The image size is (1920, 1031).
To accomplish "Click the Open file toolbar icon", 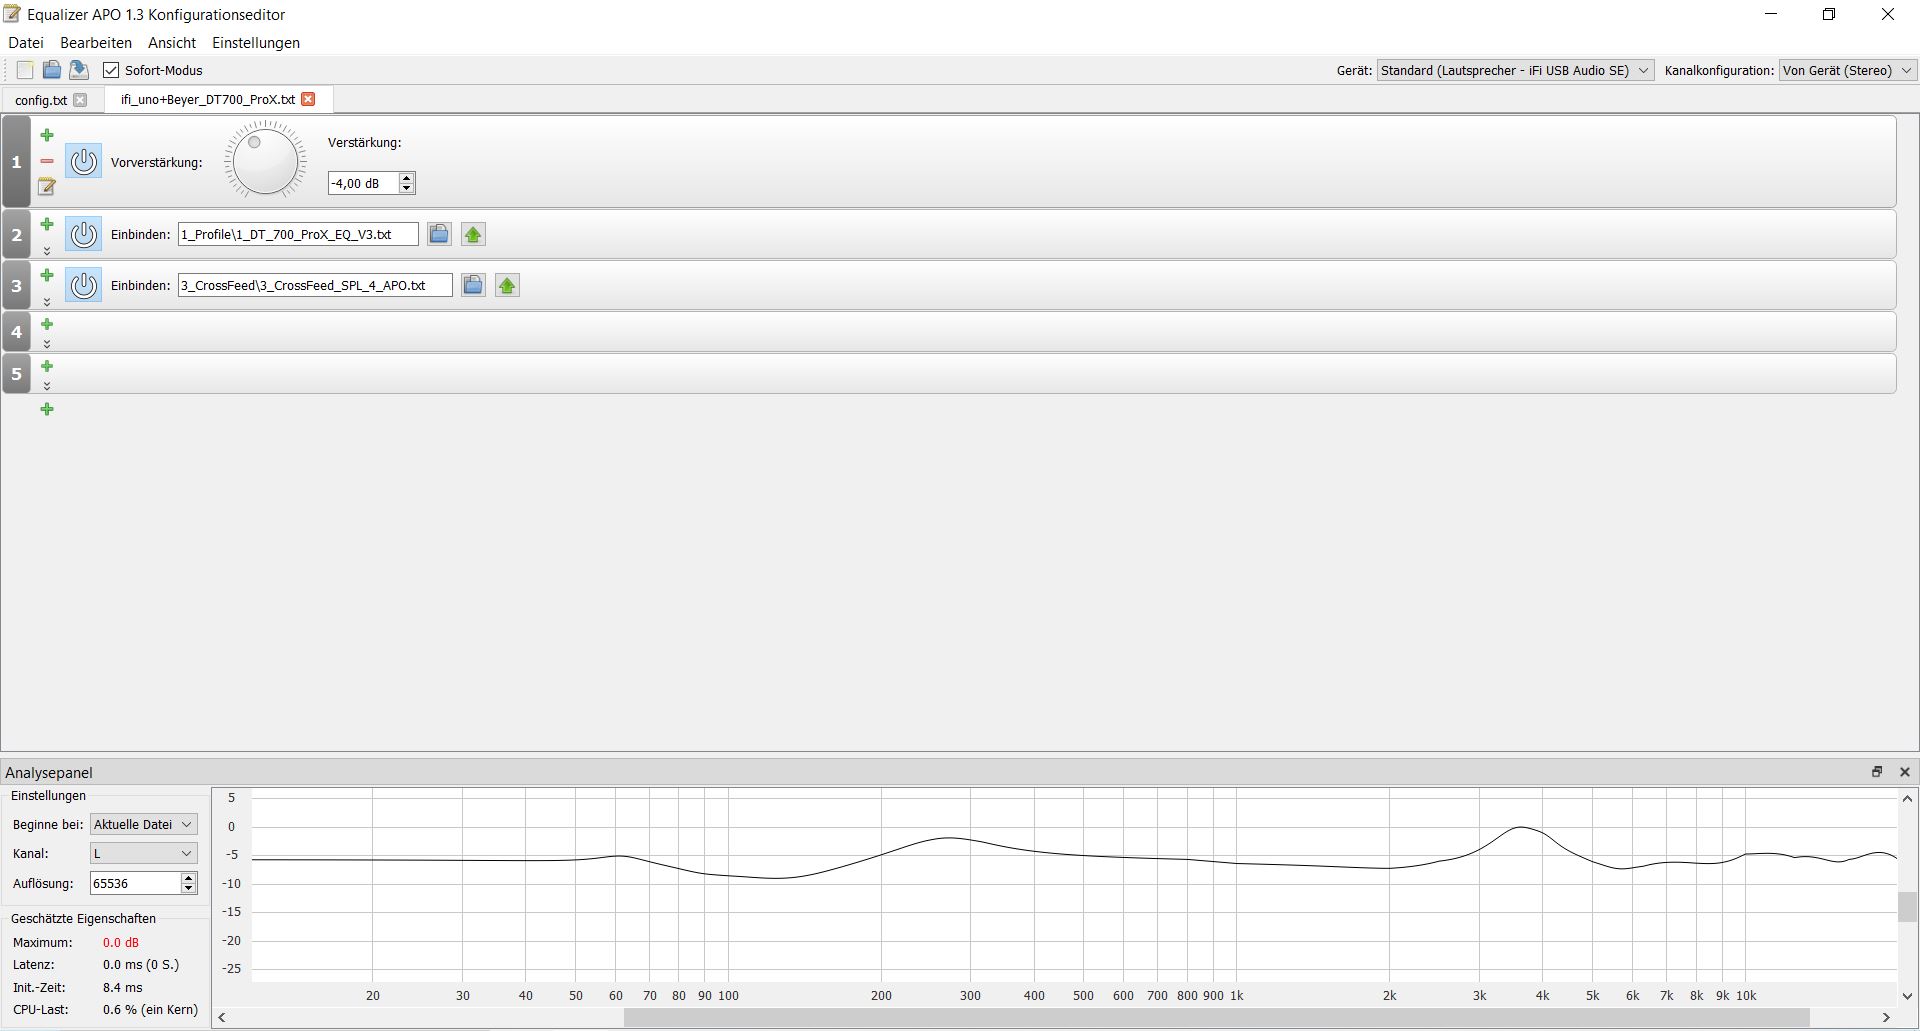I will (x=52, y=70).
